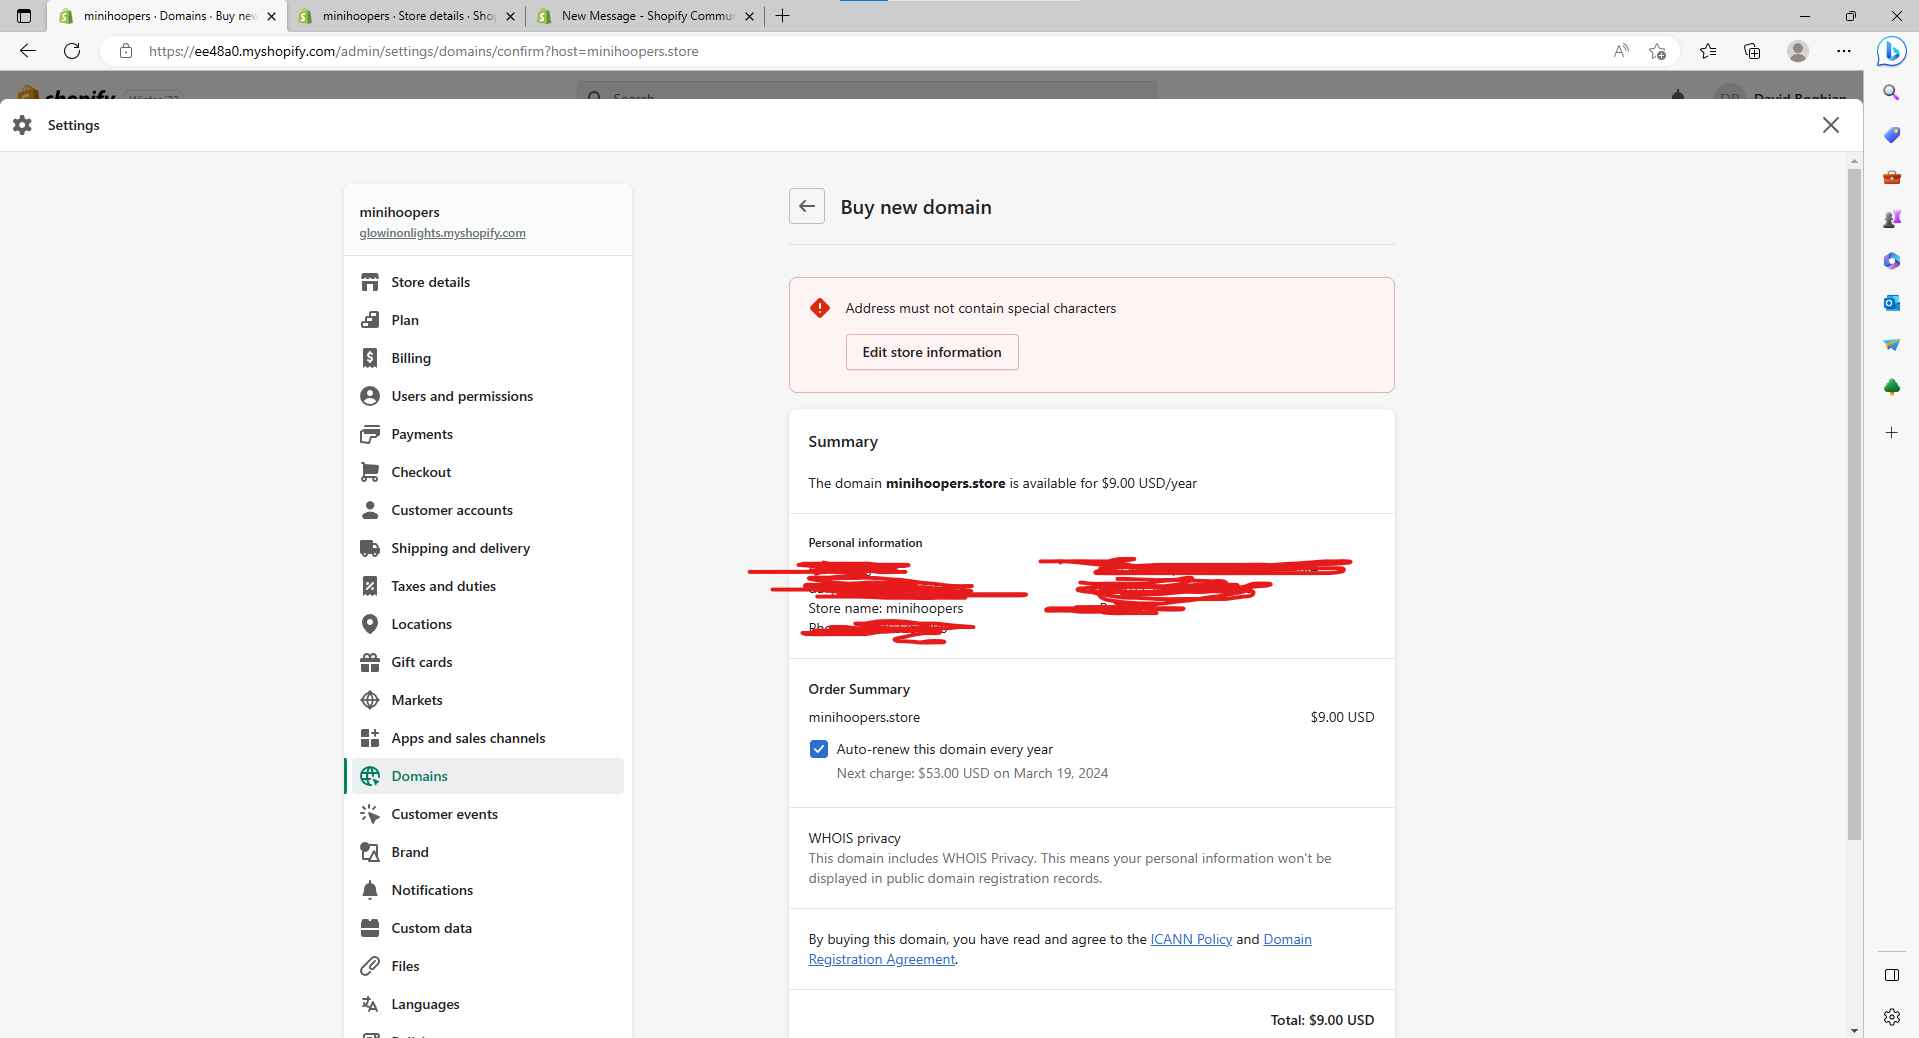The width and height of the screenshot is (1919, 1038).
Task: Open the Domain Registration Agreement link
Action: click(x=1060, y=949)
